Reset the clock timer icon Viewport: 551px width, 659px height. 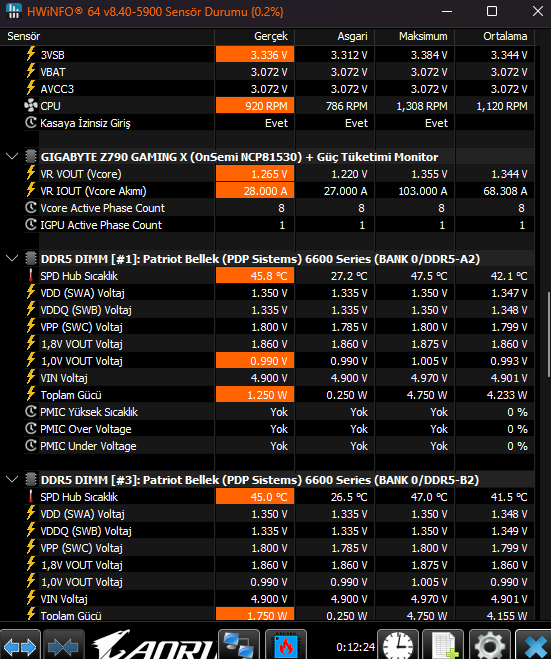coord(398,646)
